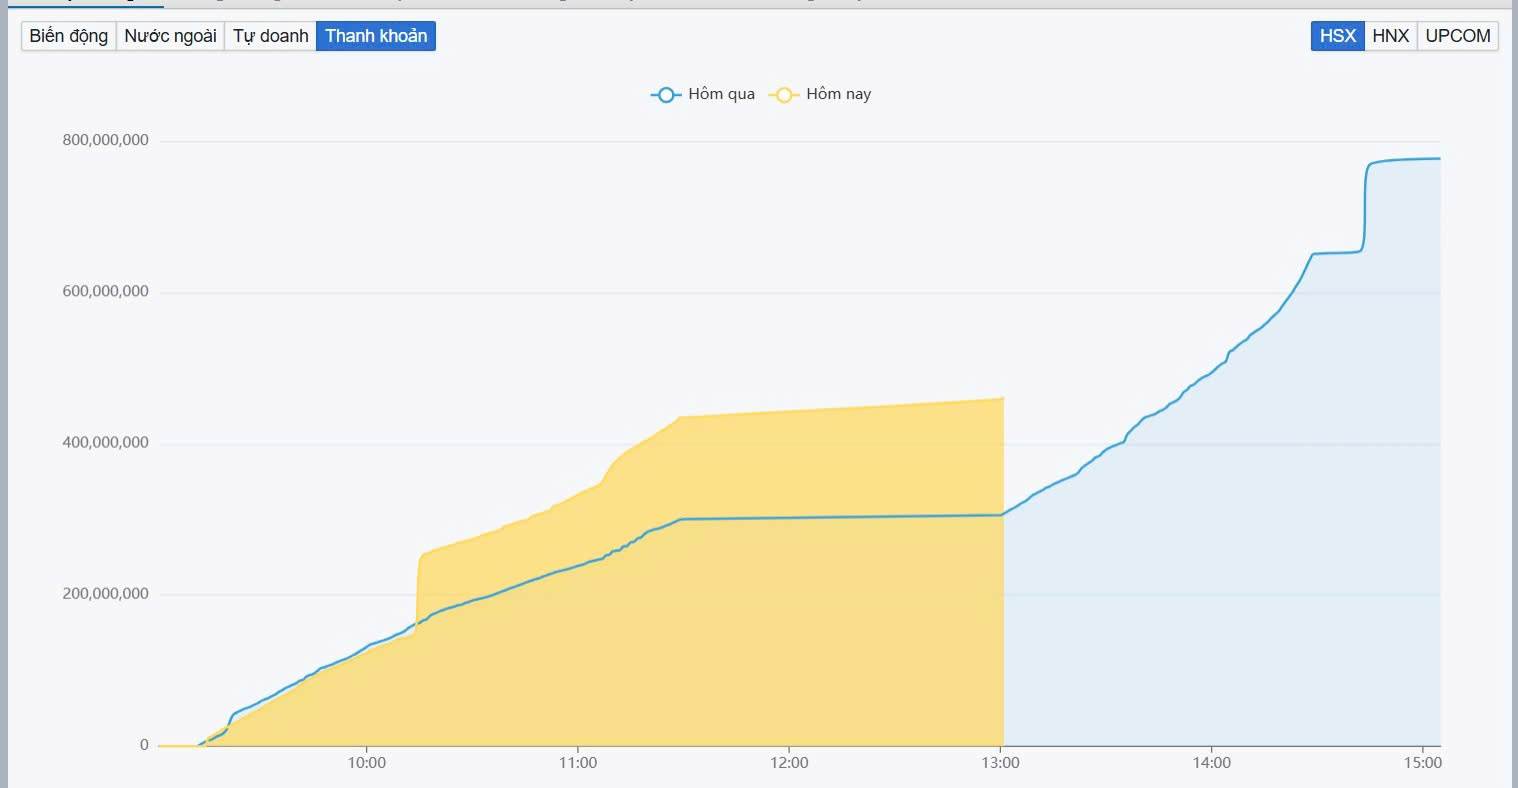Click the 12:00 time axis label
The height and width of the screenshot is (788, 1518).
coord(789,763)
